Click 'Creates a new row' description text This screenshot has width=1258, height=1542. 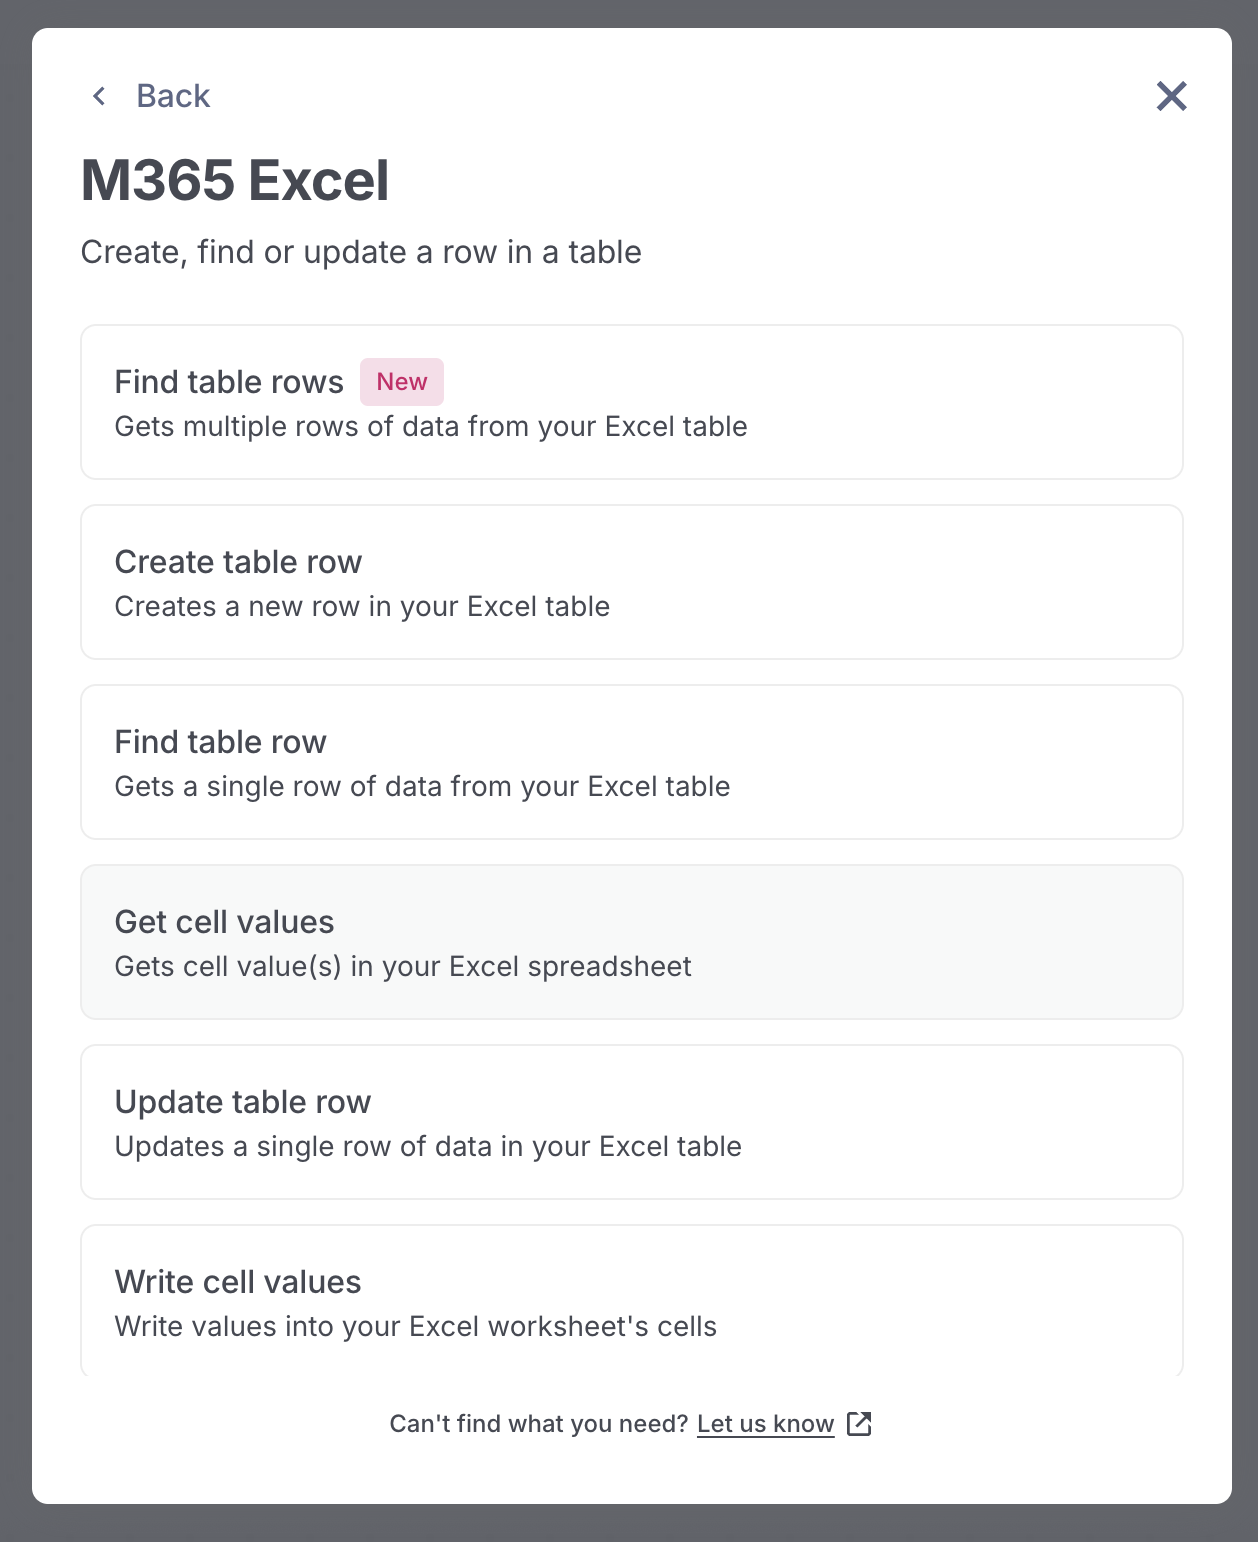point(362,607)
